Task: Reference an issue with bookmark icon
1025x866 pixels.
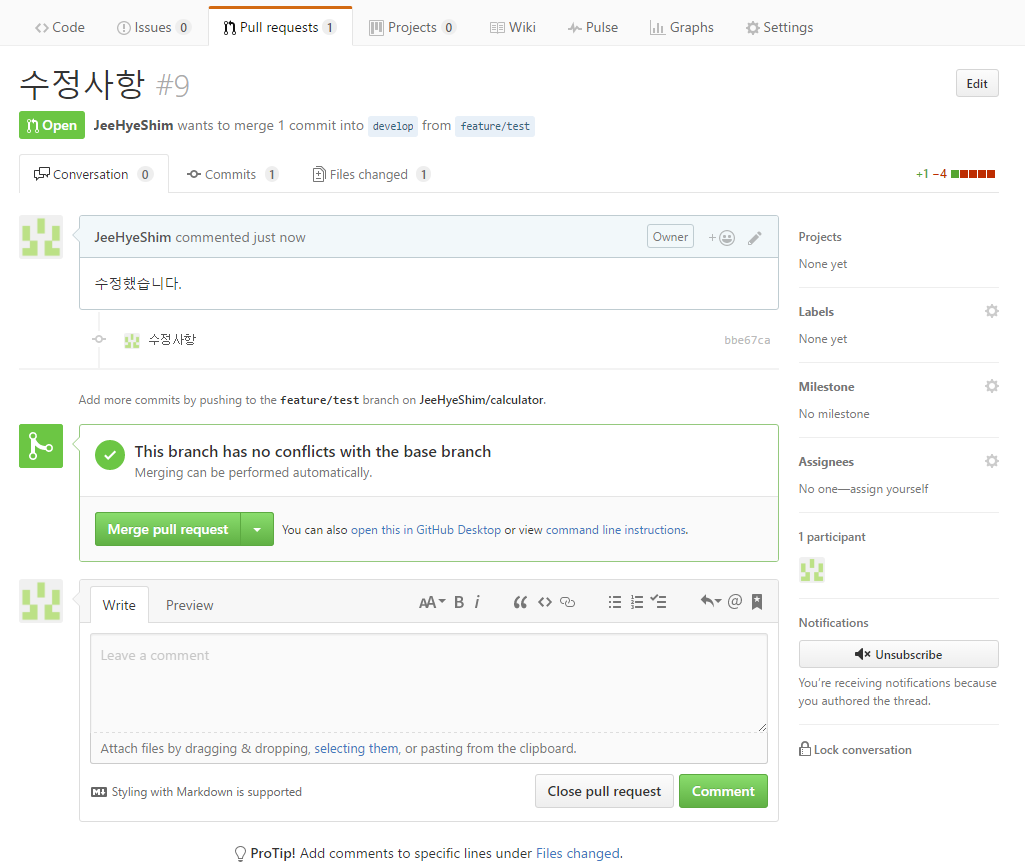Action: (x=757, y=601)
